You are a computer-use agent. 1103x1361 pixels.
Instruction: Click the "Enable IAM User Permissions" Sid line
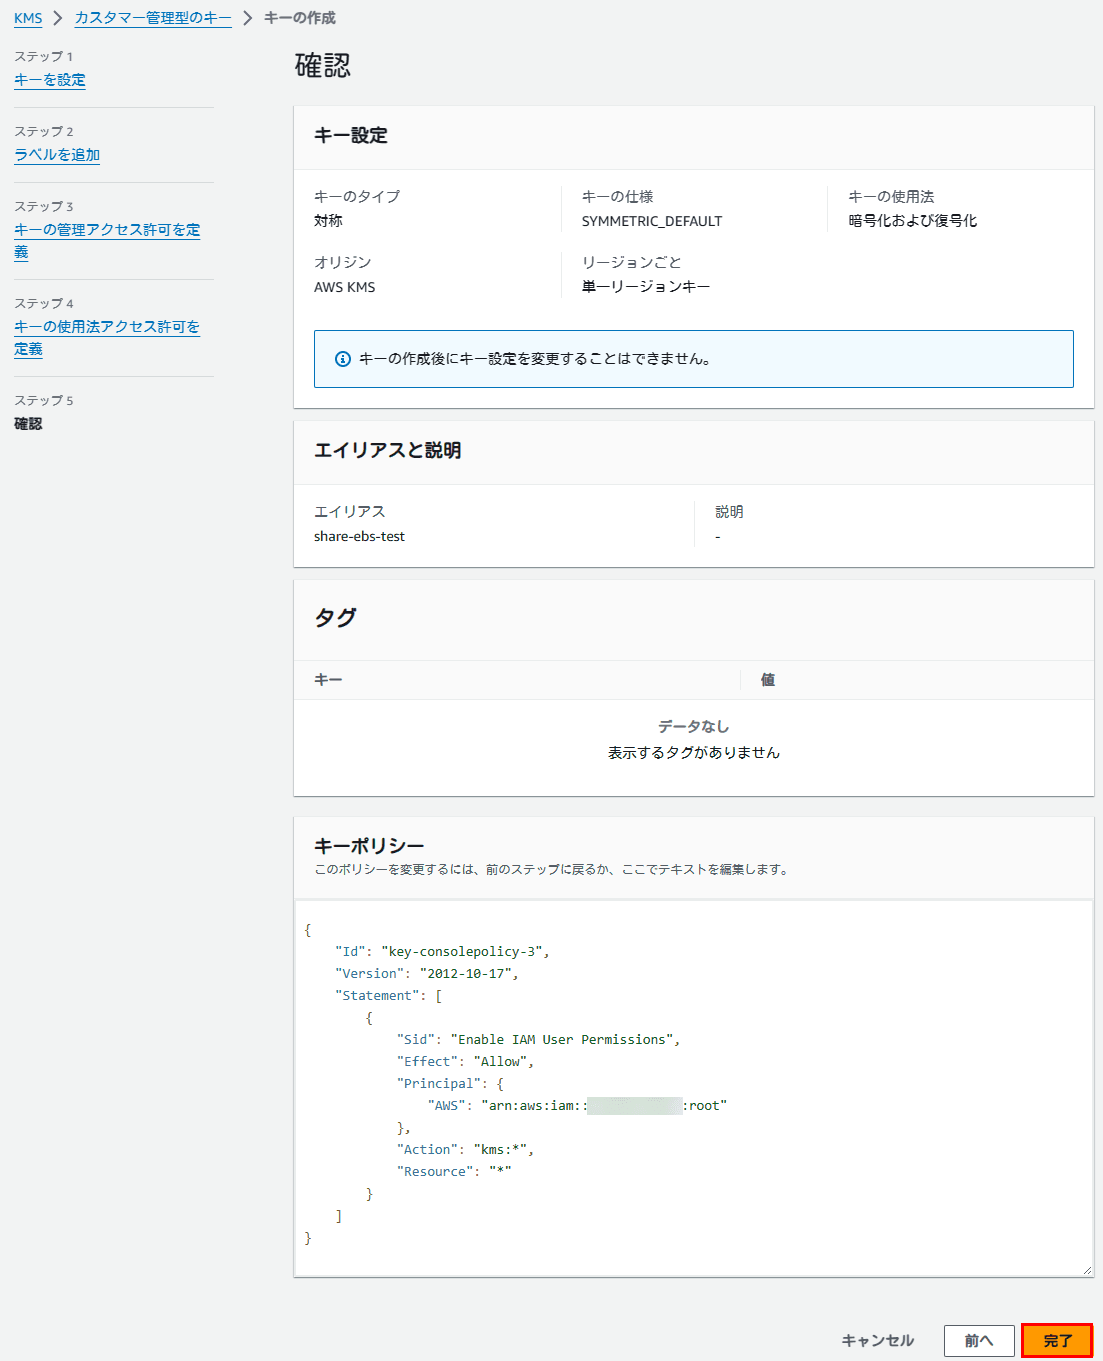click(538, 1040)
